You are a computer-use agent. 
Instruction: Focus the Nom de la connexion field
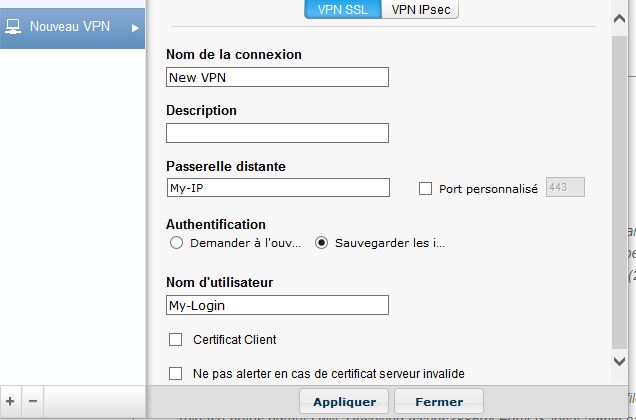[277, 77]
